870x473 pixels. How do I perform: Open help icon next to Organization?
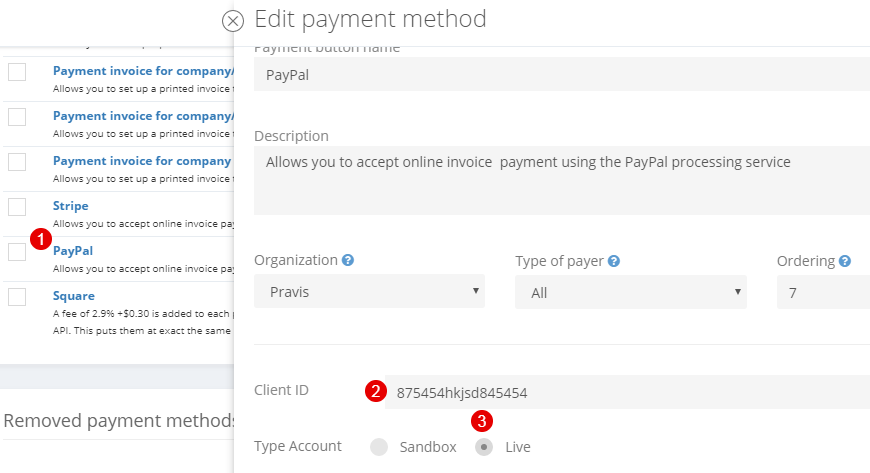(x=348, y=260)
